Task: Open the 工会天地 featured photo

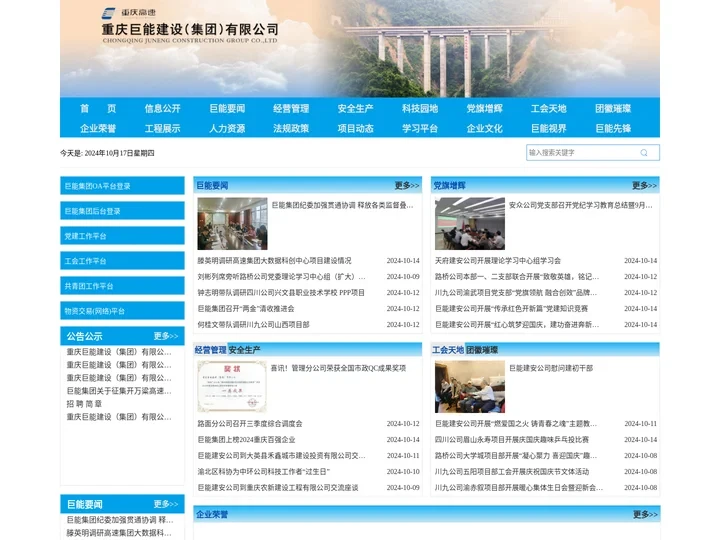Action: click(x=469, y=386)
